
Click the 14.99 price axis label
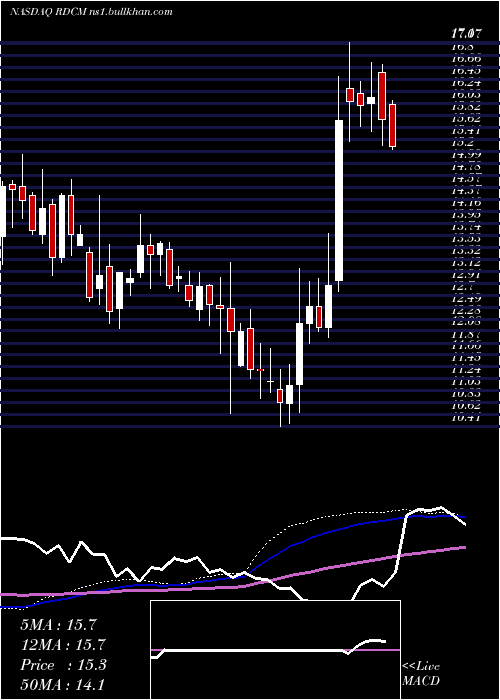point(466,155)
